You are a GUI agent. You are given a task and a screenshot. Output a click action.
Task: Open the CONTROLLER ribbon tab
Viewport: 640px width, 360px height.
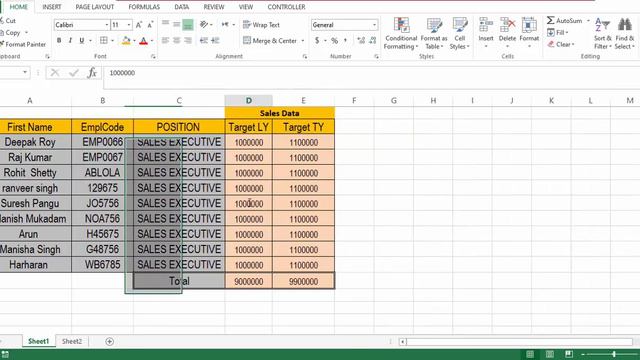tap(286, 7)
